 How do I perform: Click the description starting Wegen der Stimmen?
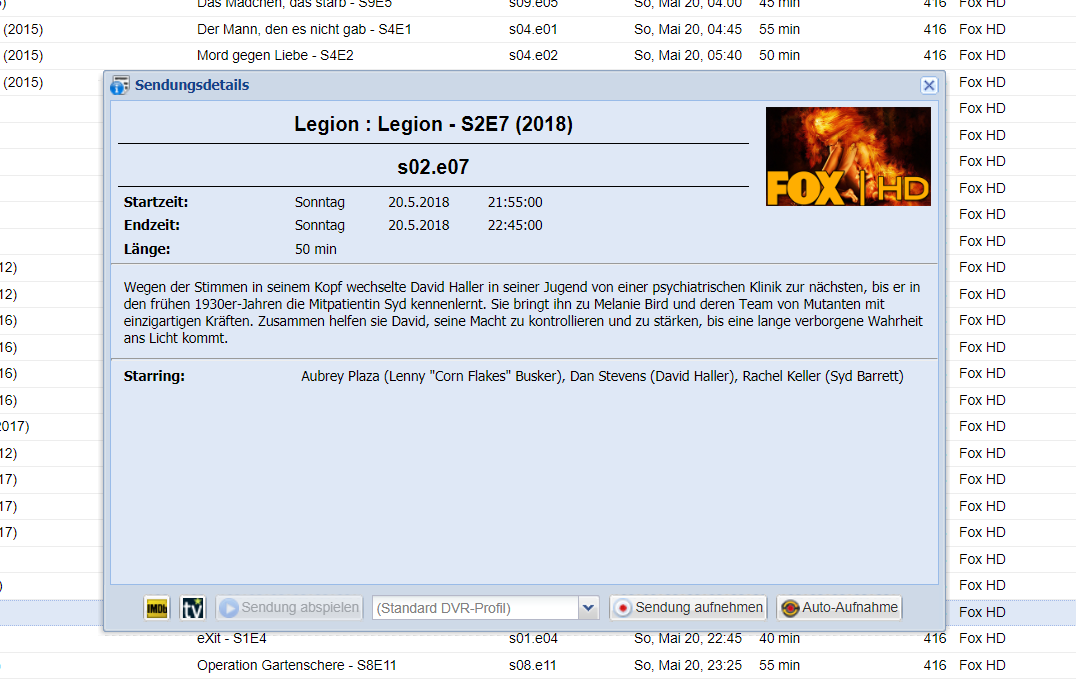pyautogui.click(x=523, y=313)
